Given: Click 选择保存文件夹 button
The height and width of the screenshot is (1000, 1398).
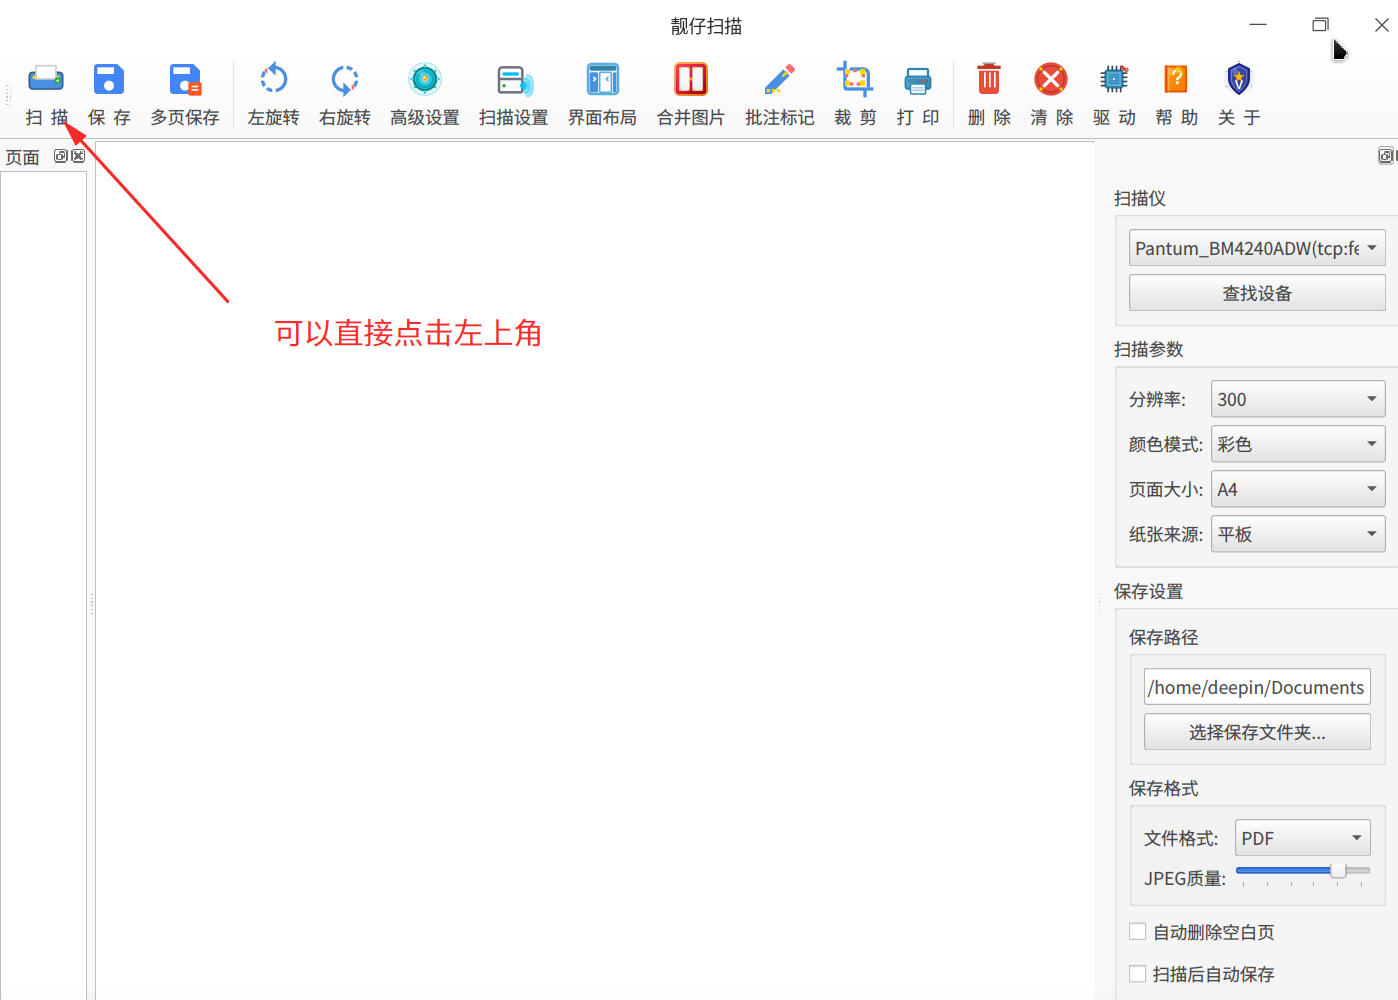Looking at the screenshot, I should [x=1257, y=732].
